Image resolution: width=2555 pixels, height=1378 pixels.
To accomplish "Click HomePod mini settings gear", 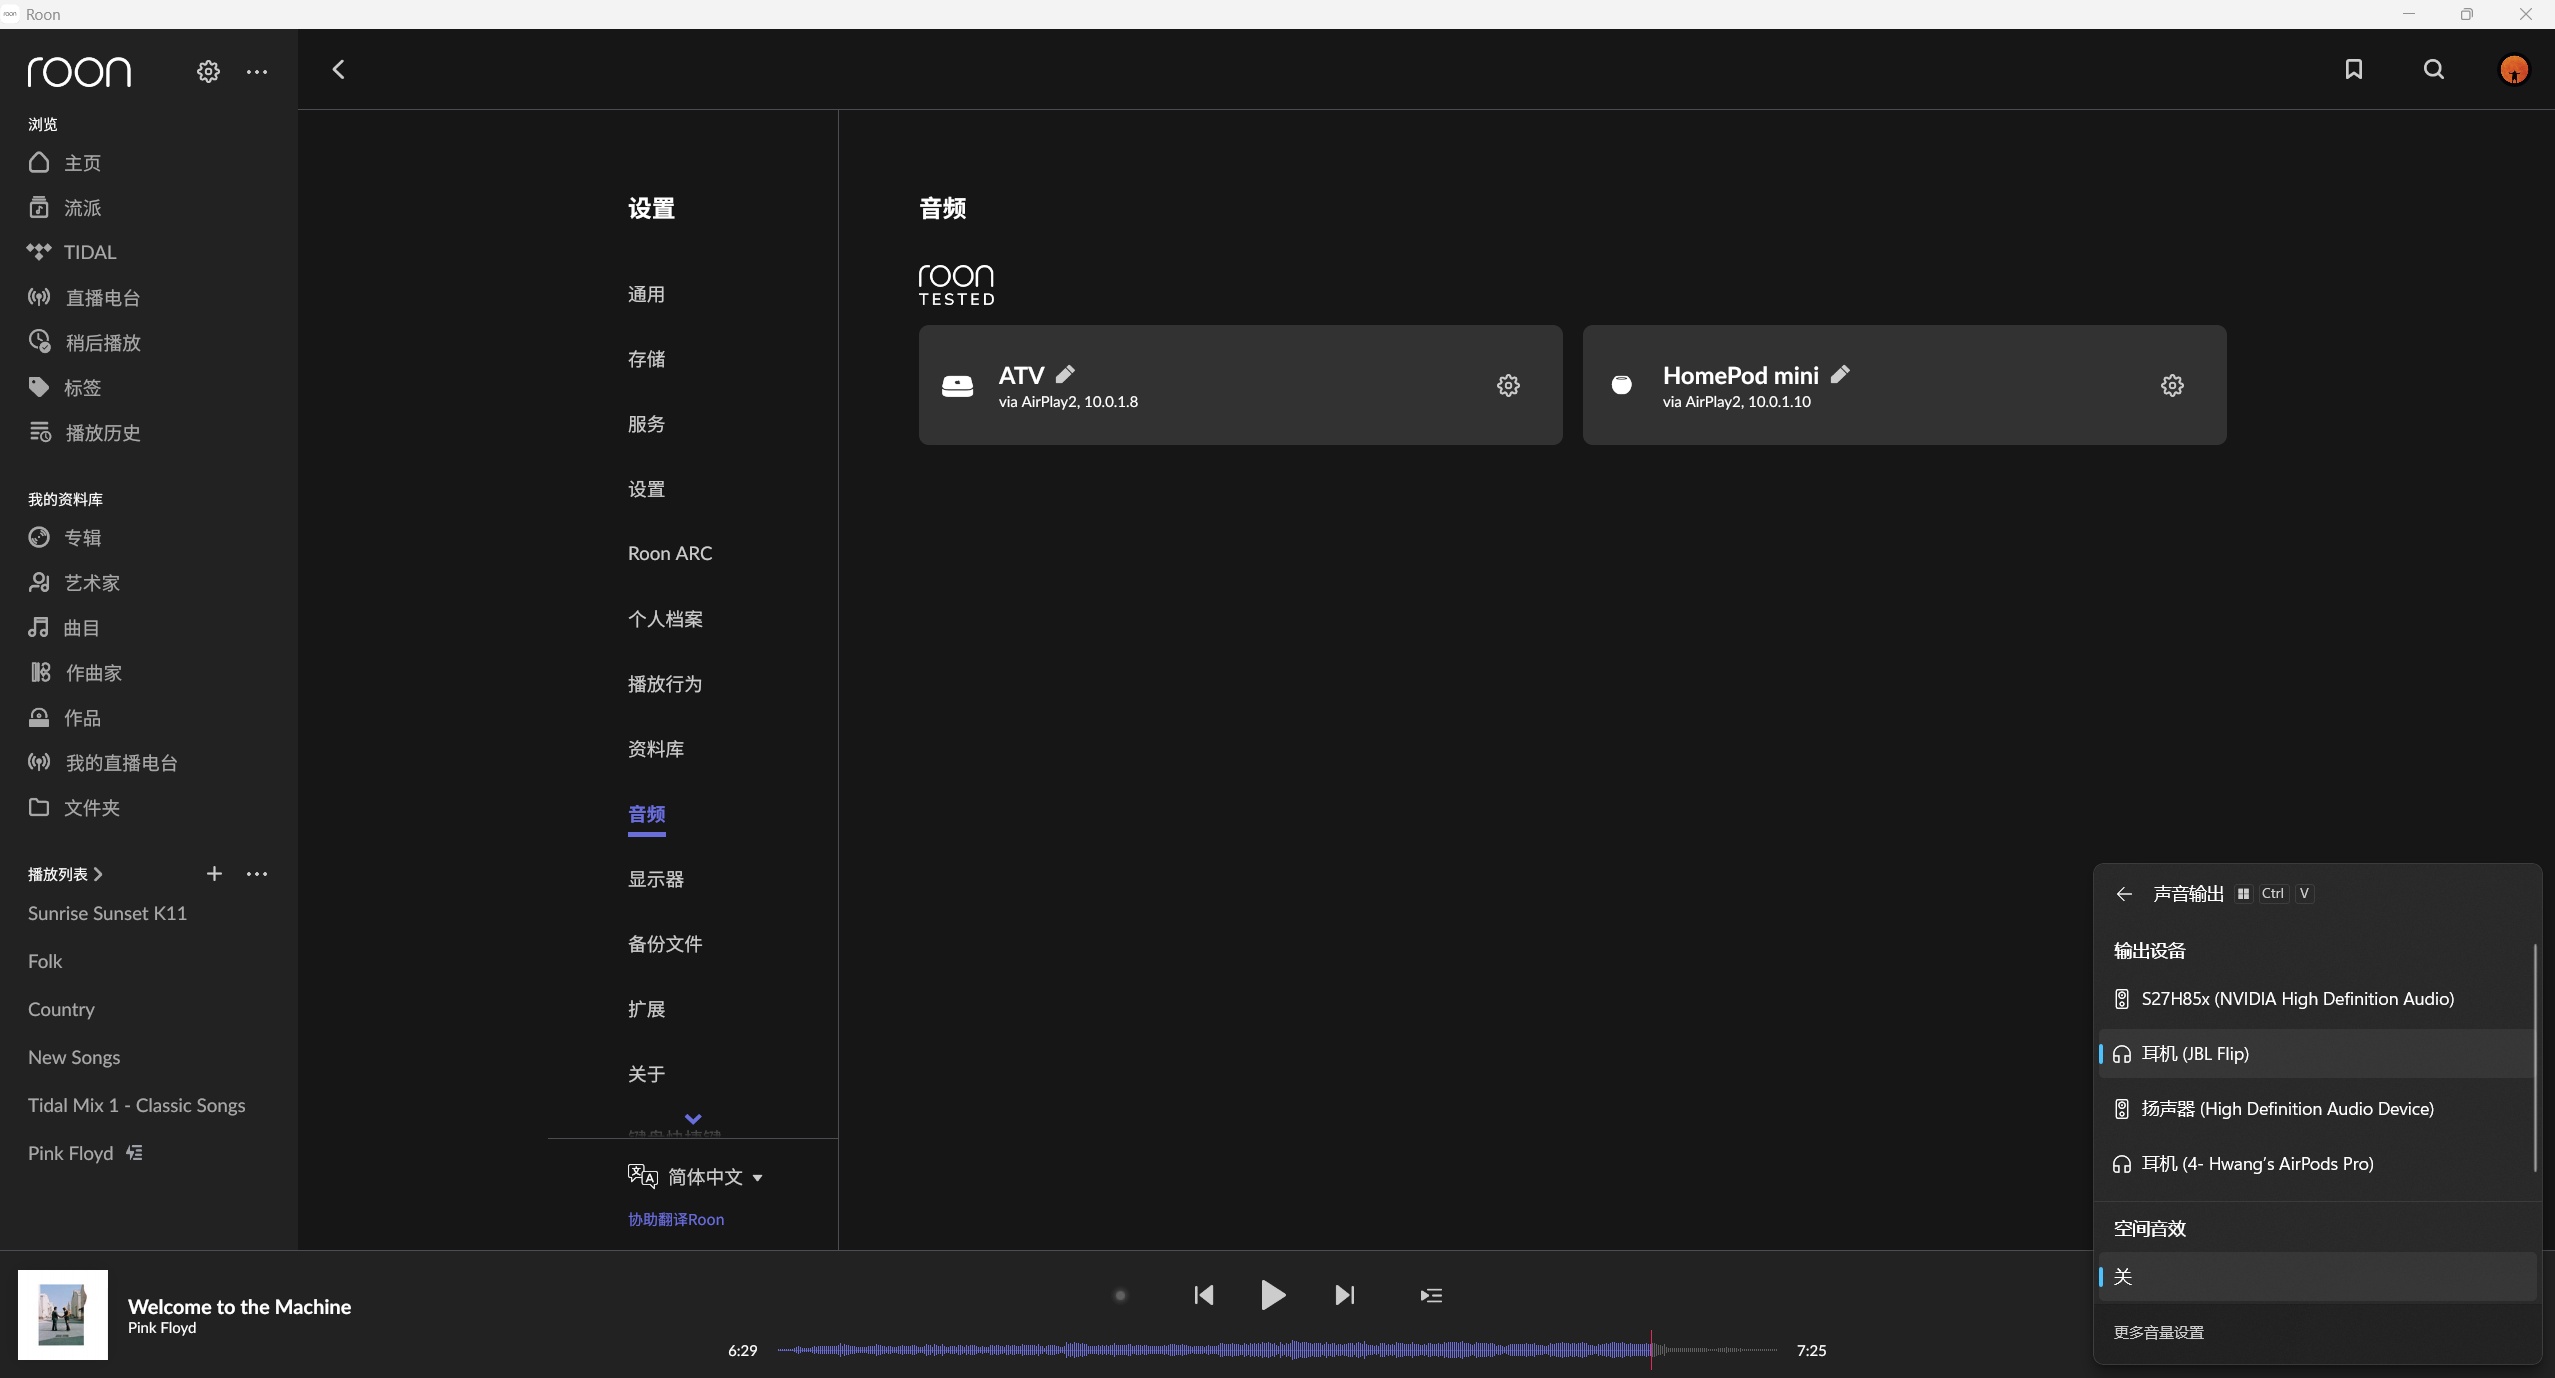I will pyautogui.click(x=2172, y=385).
